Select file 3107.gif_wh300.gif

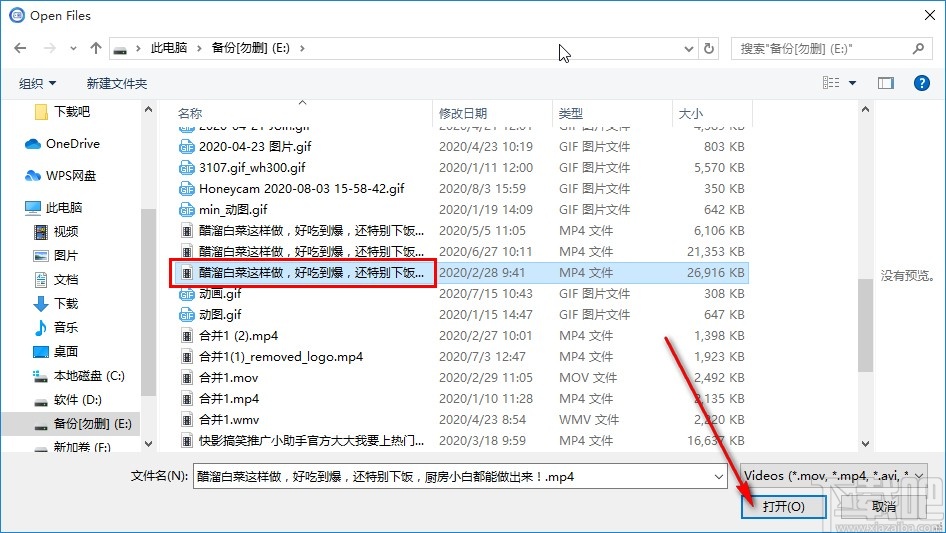click(252, 168)
